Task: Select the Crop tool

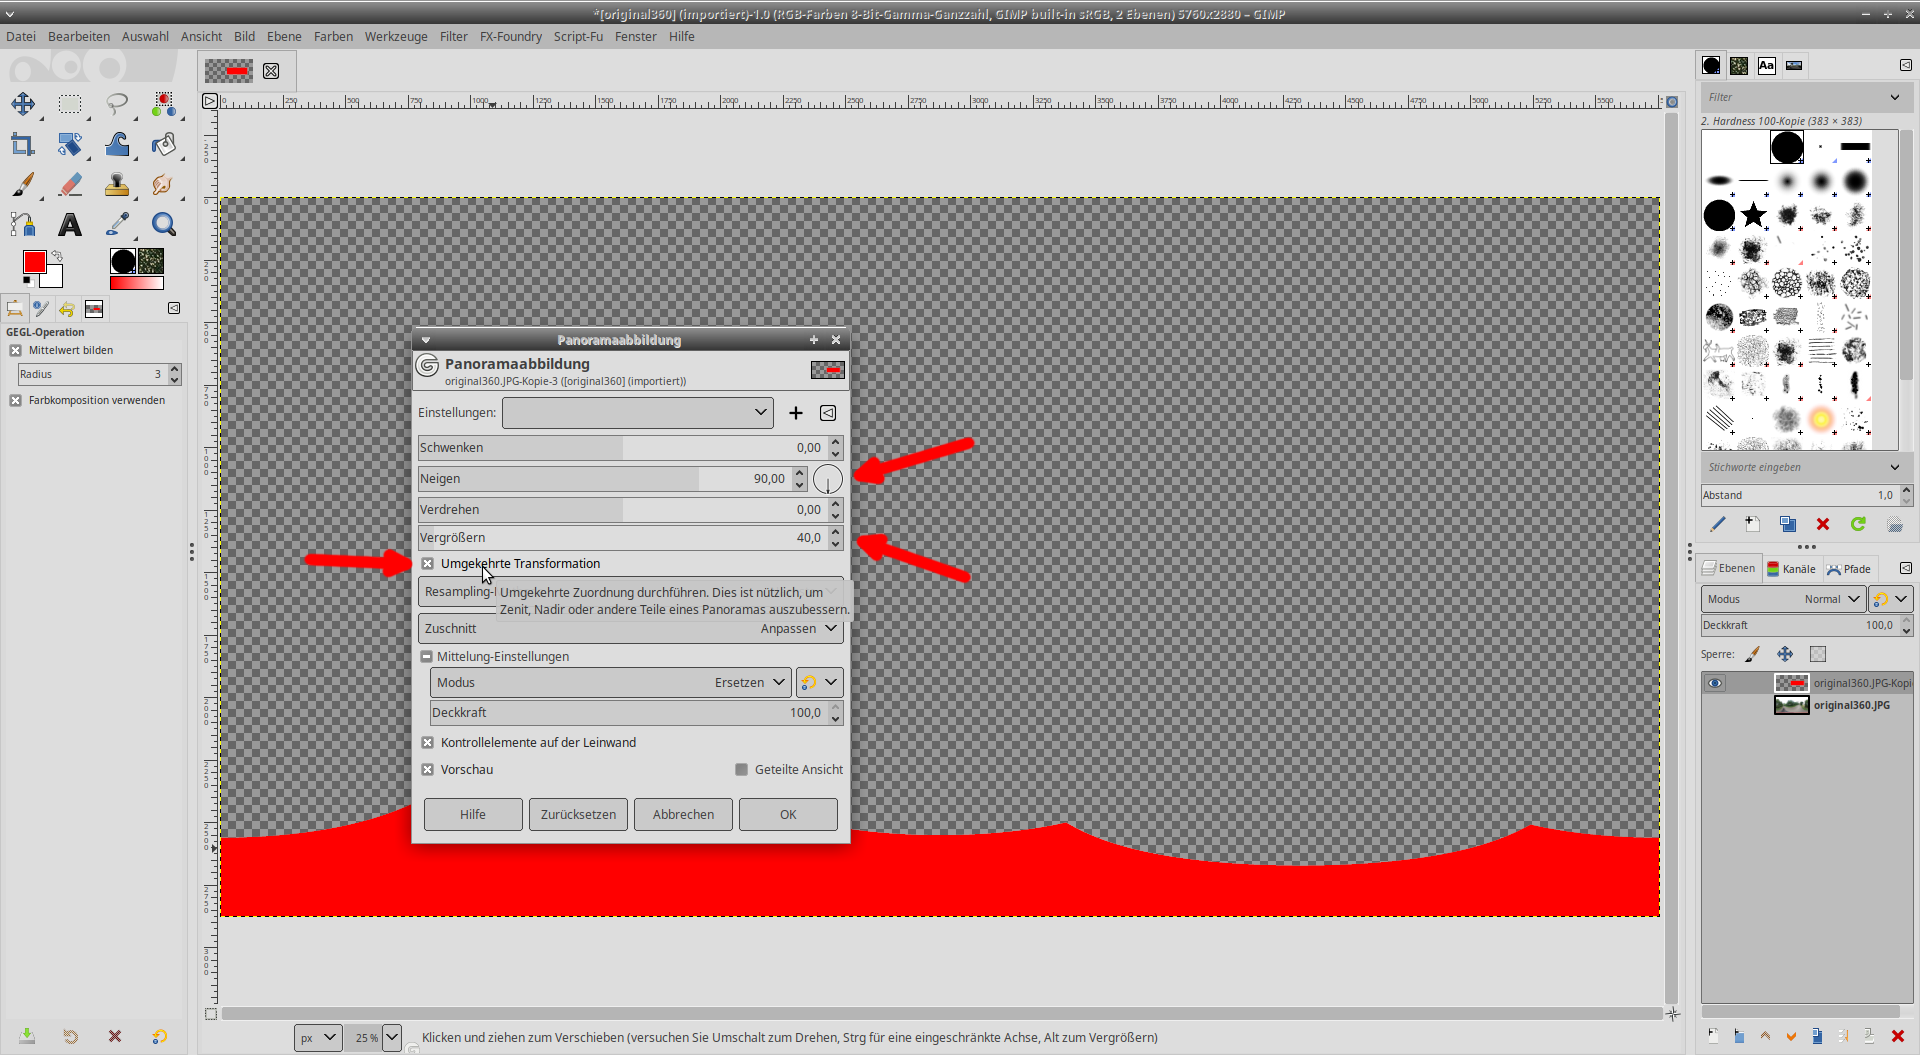Action: click(x=23, y=145)
